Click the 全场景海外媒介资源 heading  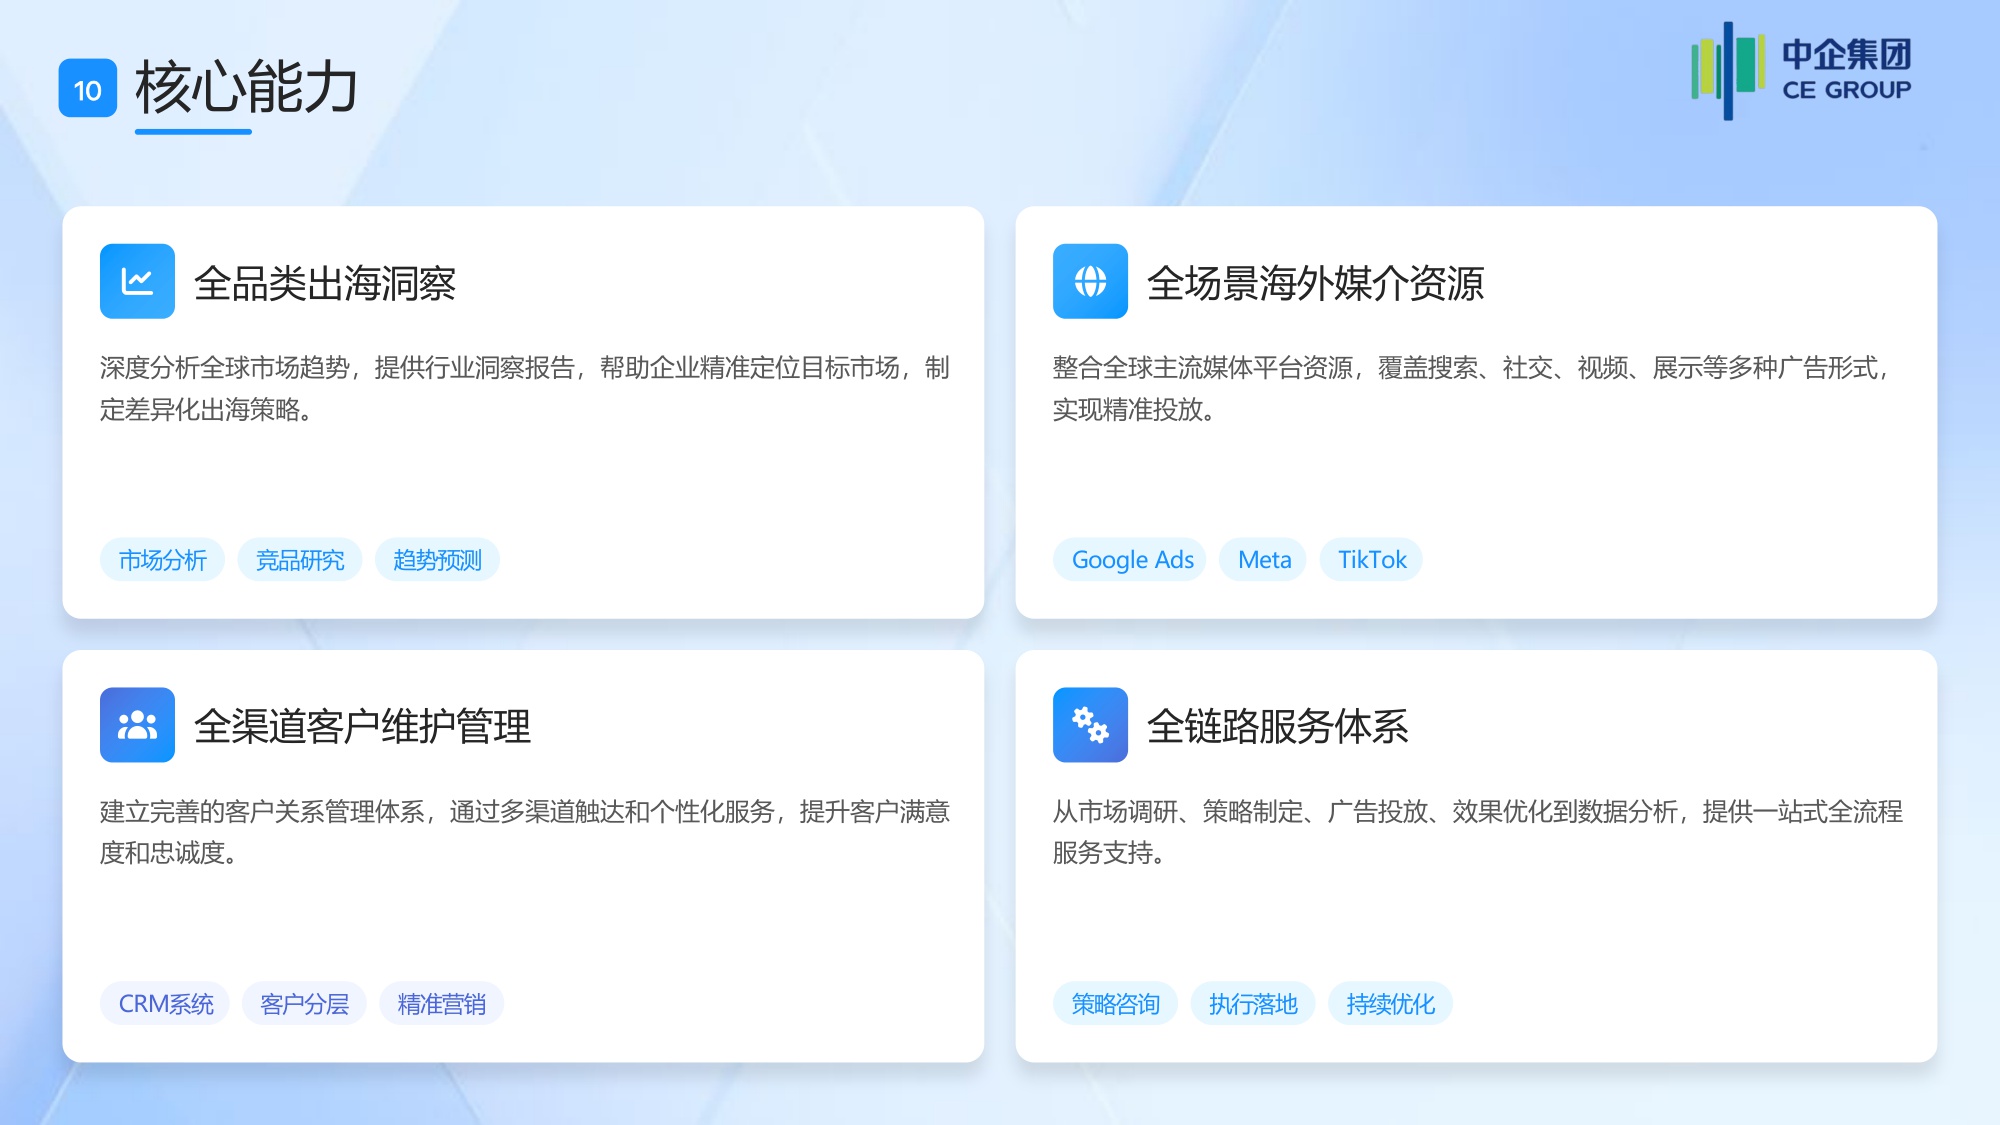(x=1315, y=283)
